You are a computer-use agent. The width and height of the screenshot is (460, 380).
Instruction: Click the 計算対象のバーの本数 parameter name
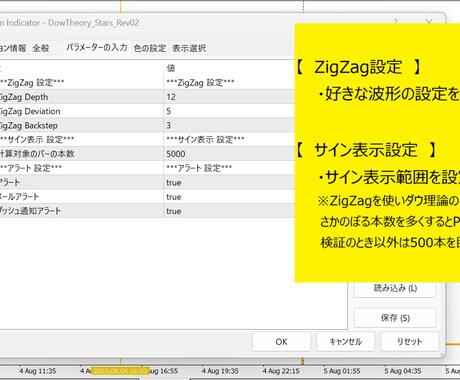(37, 154)
